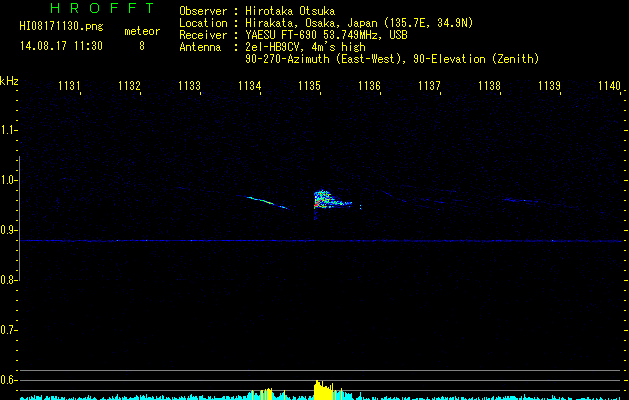Click the gray vertical range bar on the frequency axis
Viewport: 629px width, 400px height.
(20, 218)
